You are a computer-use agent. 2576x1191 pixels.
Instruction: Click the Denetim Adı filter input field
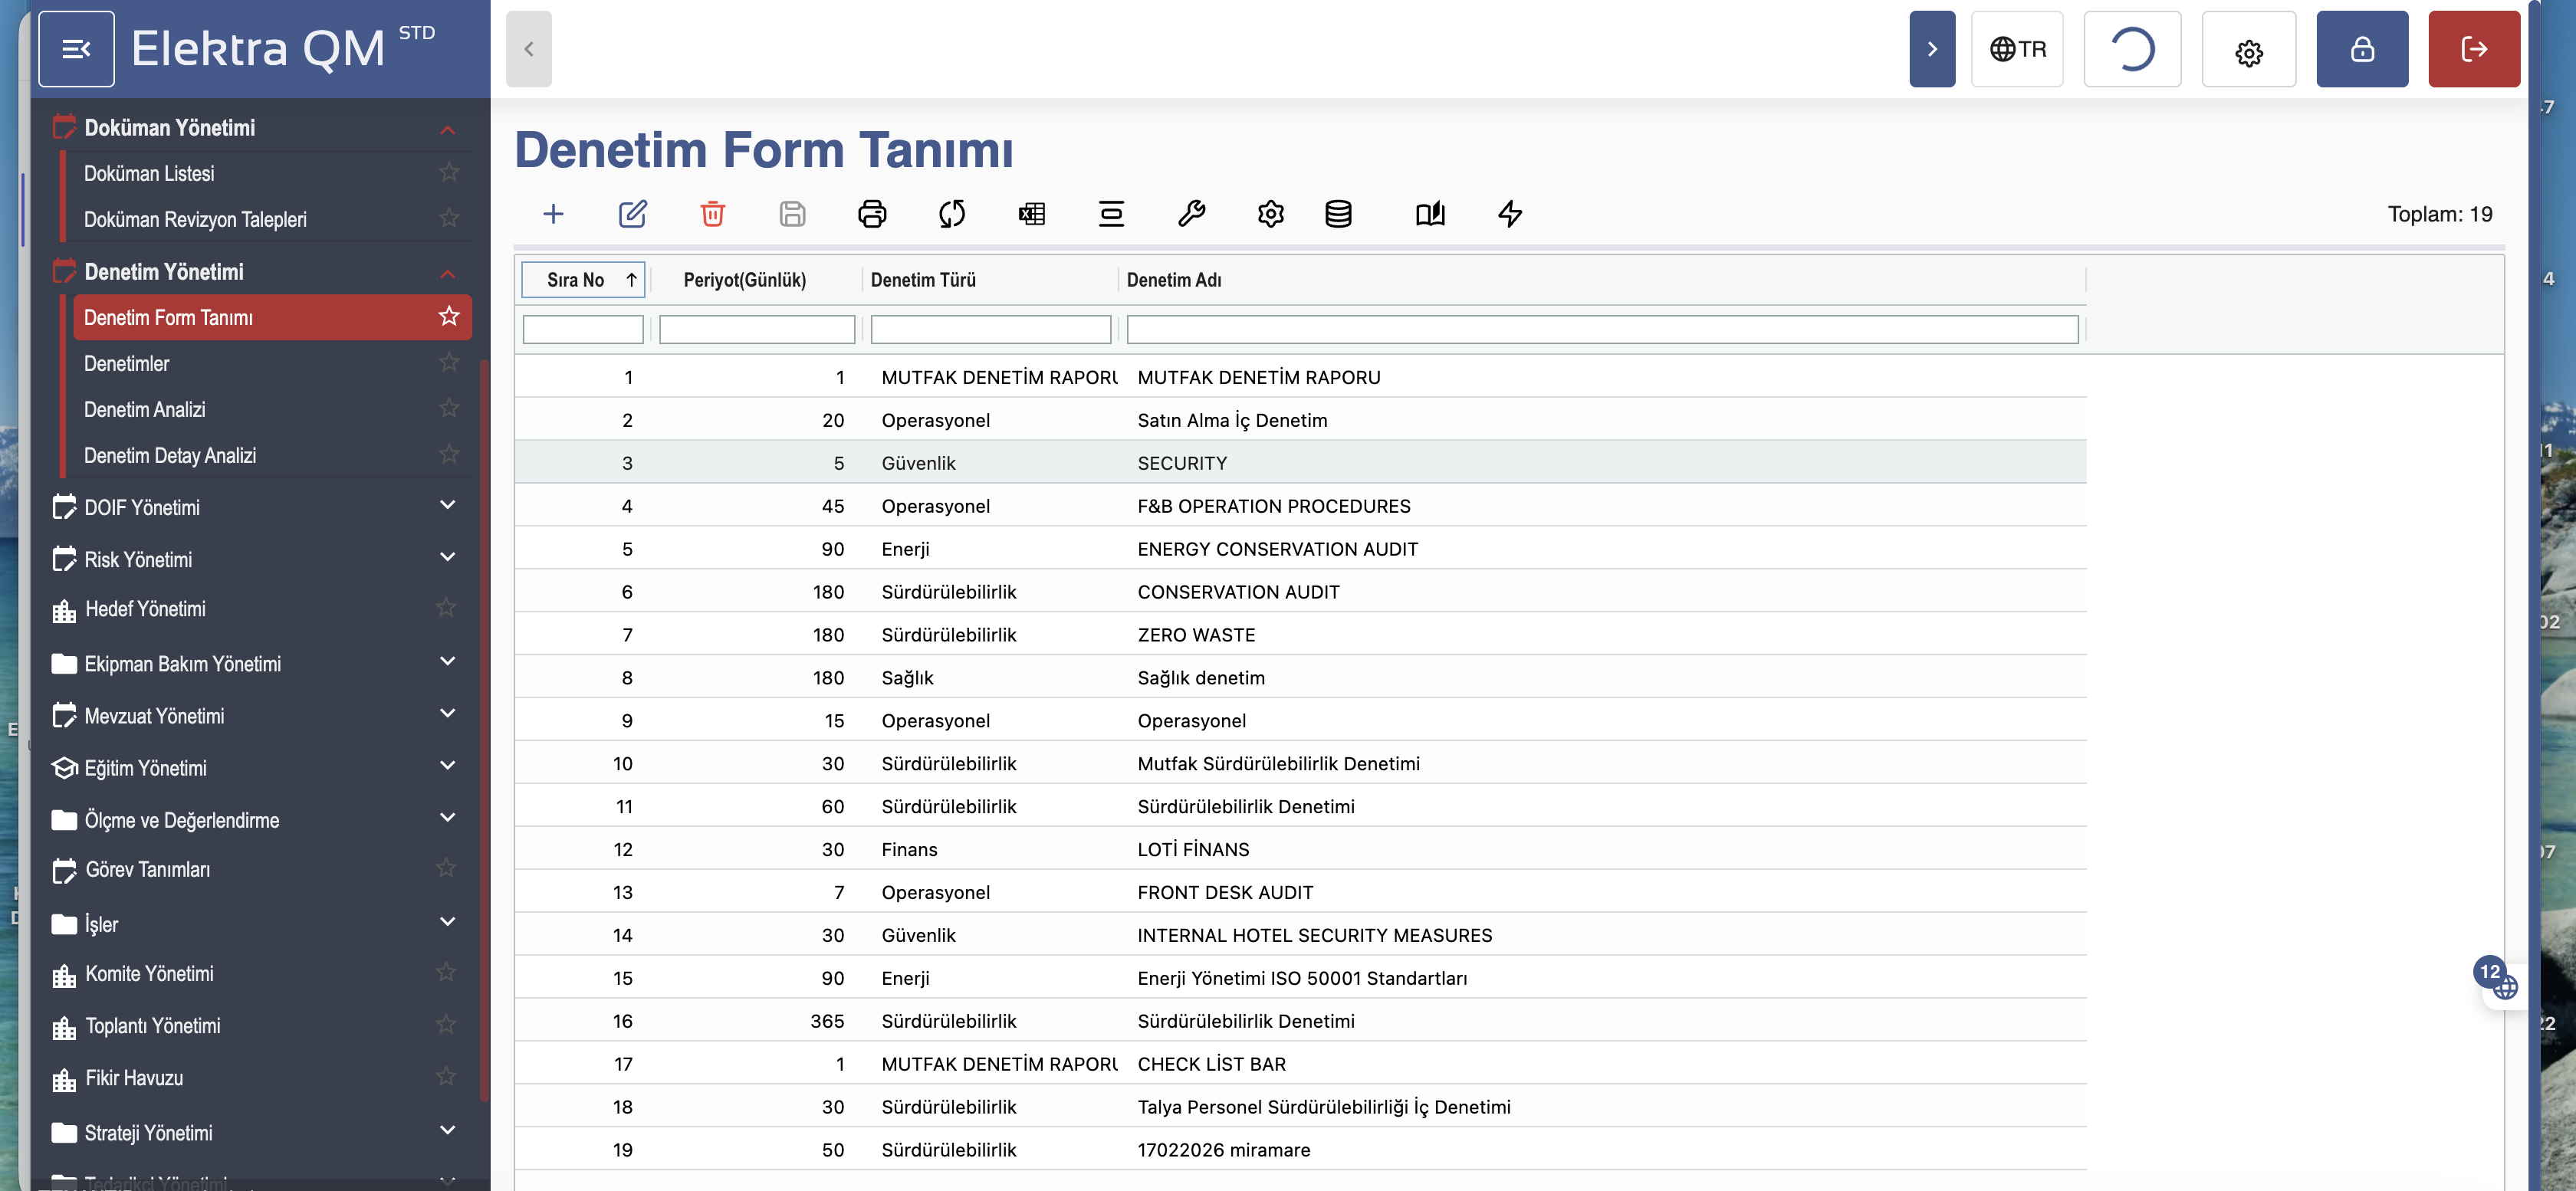coord(1601,329)
